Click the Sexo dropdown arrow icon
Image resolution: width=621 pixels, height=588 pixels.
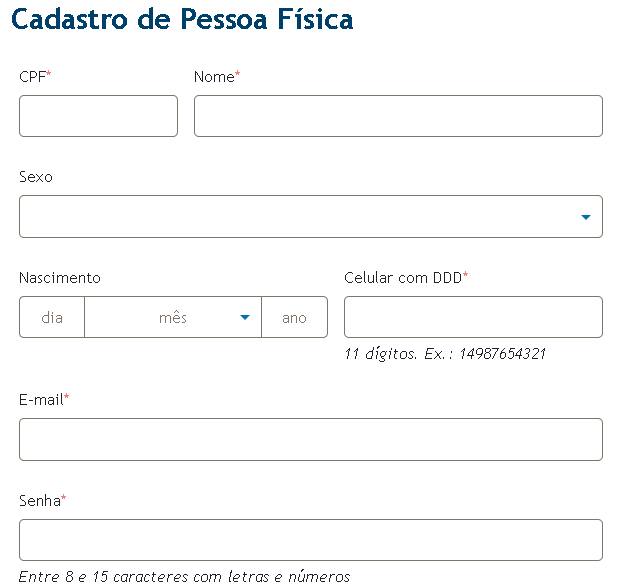(x=586, y=217)
